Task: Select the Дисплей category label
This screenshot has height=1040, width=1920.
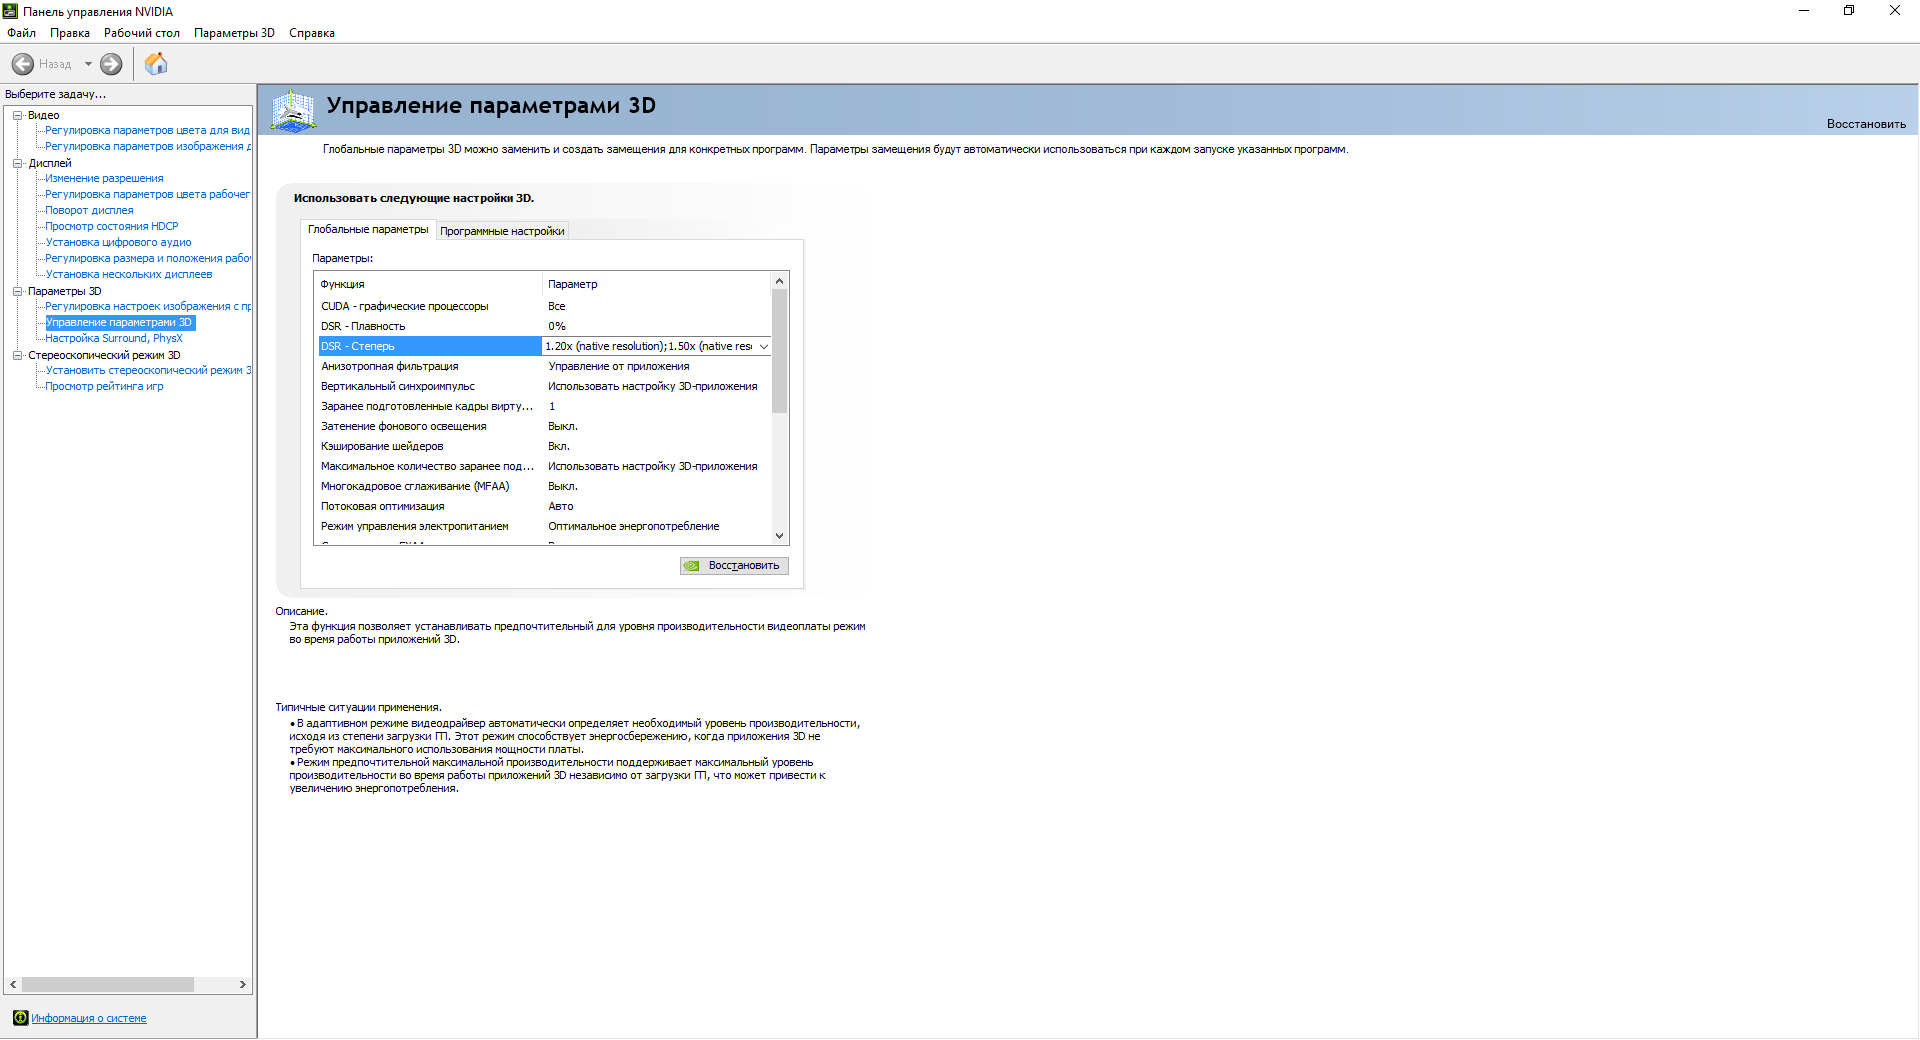Action: click(x=50, y=163)
